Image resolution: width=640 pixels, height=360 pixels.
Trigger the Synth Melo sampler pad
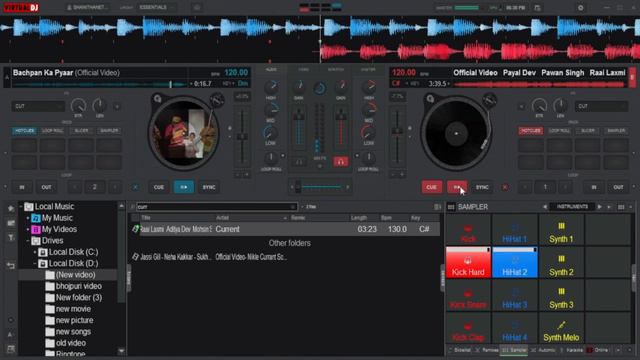[561, 328]
